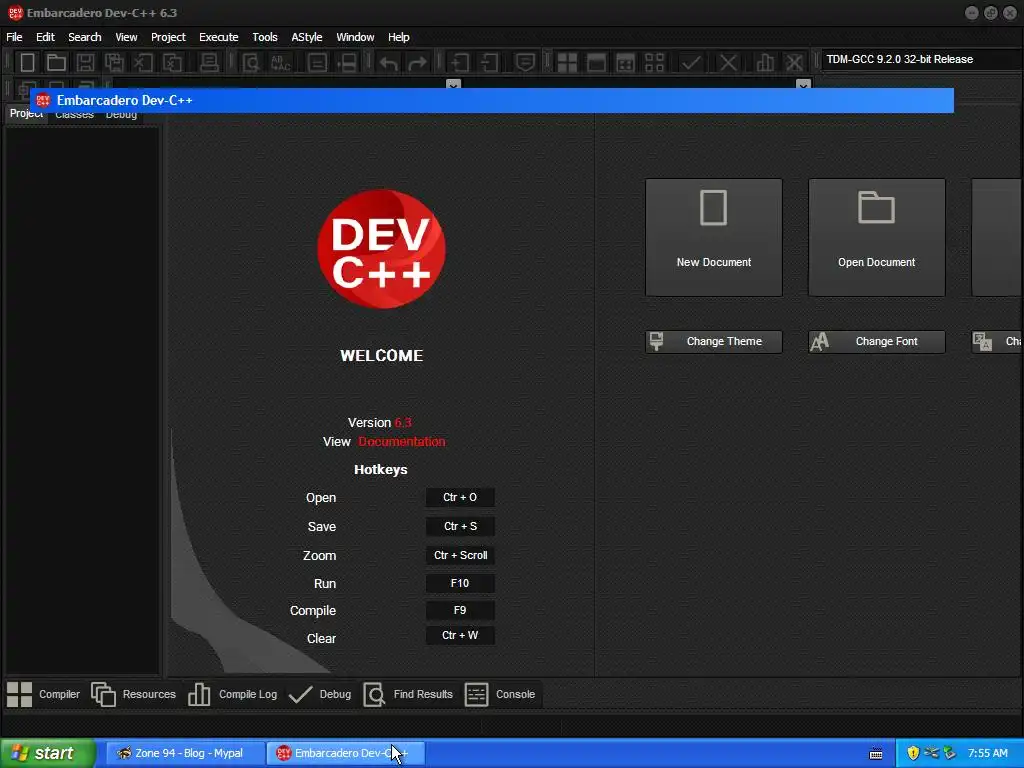
Task: Click the Run window toolbar icon
Action: 596,63
